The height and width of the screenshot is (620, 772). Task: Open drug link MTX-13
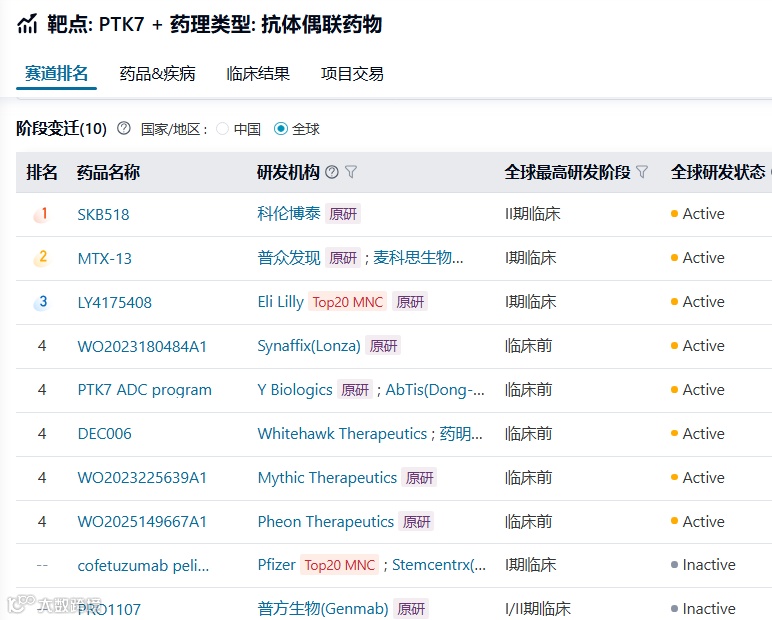[x=105, y=258]
